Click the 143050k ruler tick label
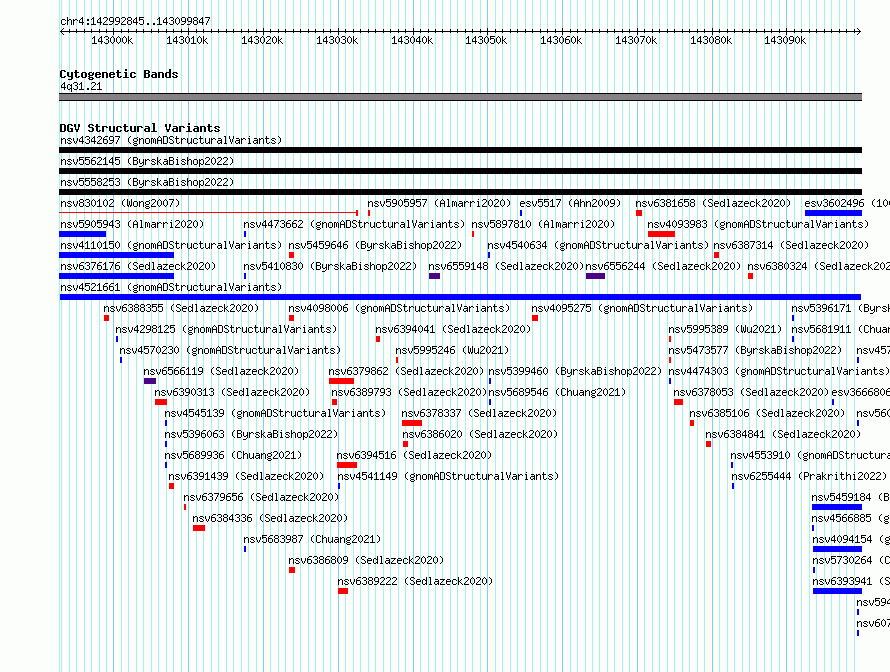890x672 pixels. [x=486, y=41]
